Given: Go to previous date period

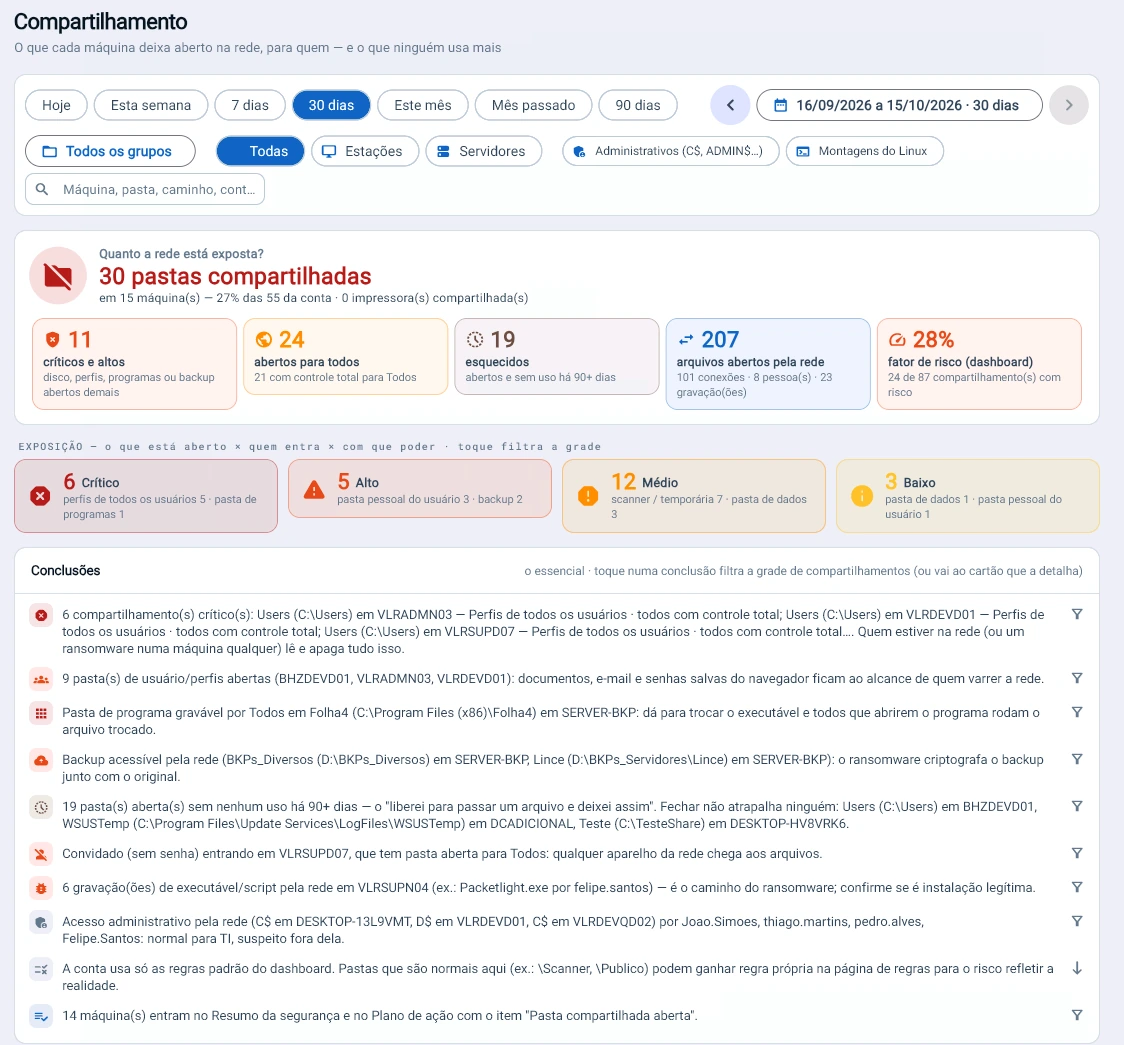Looking at the screenshot, I should pyautogui.click(x=730, y=105).
